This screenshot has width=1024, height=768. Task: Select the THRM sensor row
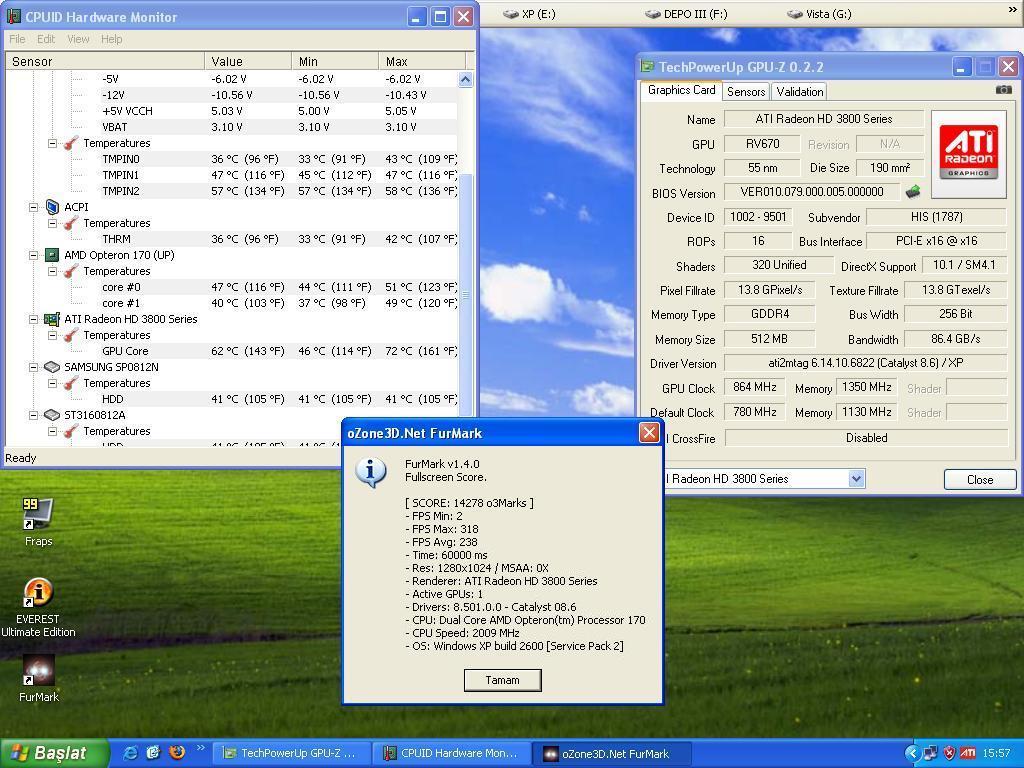tap(232, 239)
